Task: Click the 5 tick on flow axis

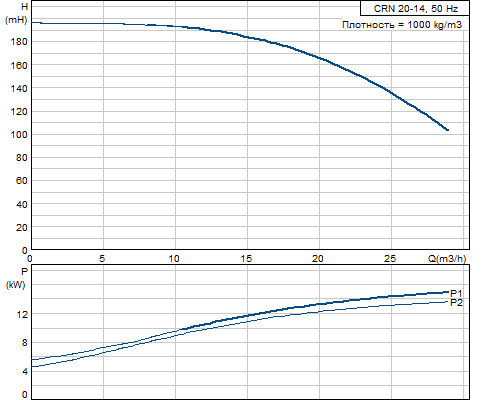Action: (102, 258)
